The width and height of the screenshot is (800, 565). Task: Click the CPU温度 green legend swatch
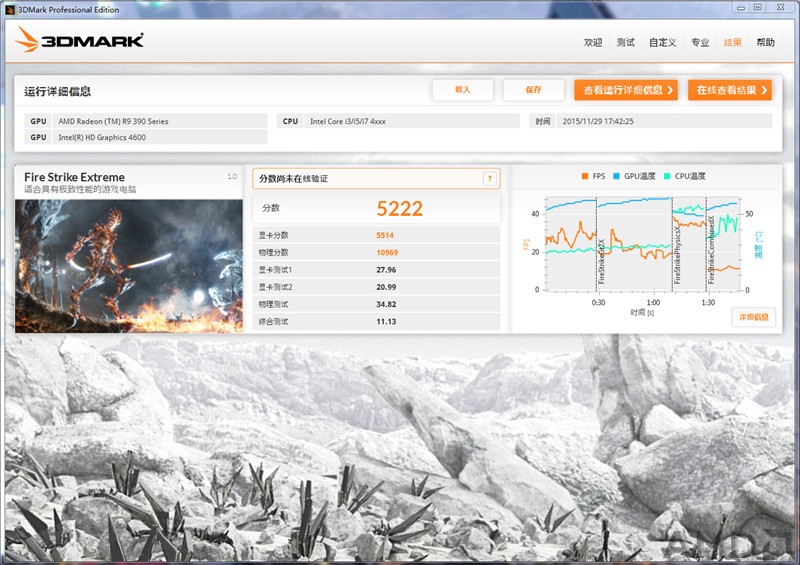(x=666, y=176)
